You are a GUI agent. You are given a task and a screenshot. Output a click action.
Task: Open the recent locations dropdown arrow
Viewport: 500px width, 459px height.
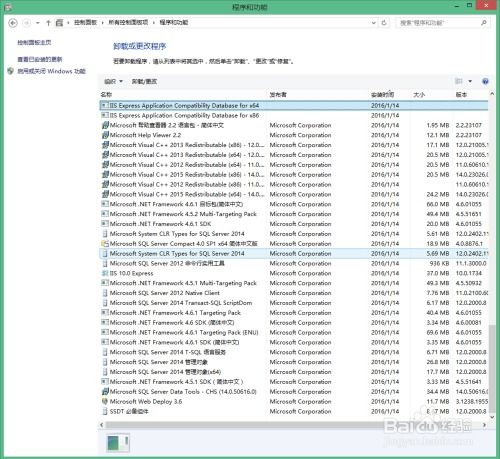(38, 23)
